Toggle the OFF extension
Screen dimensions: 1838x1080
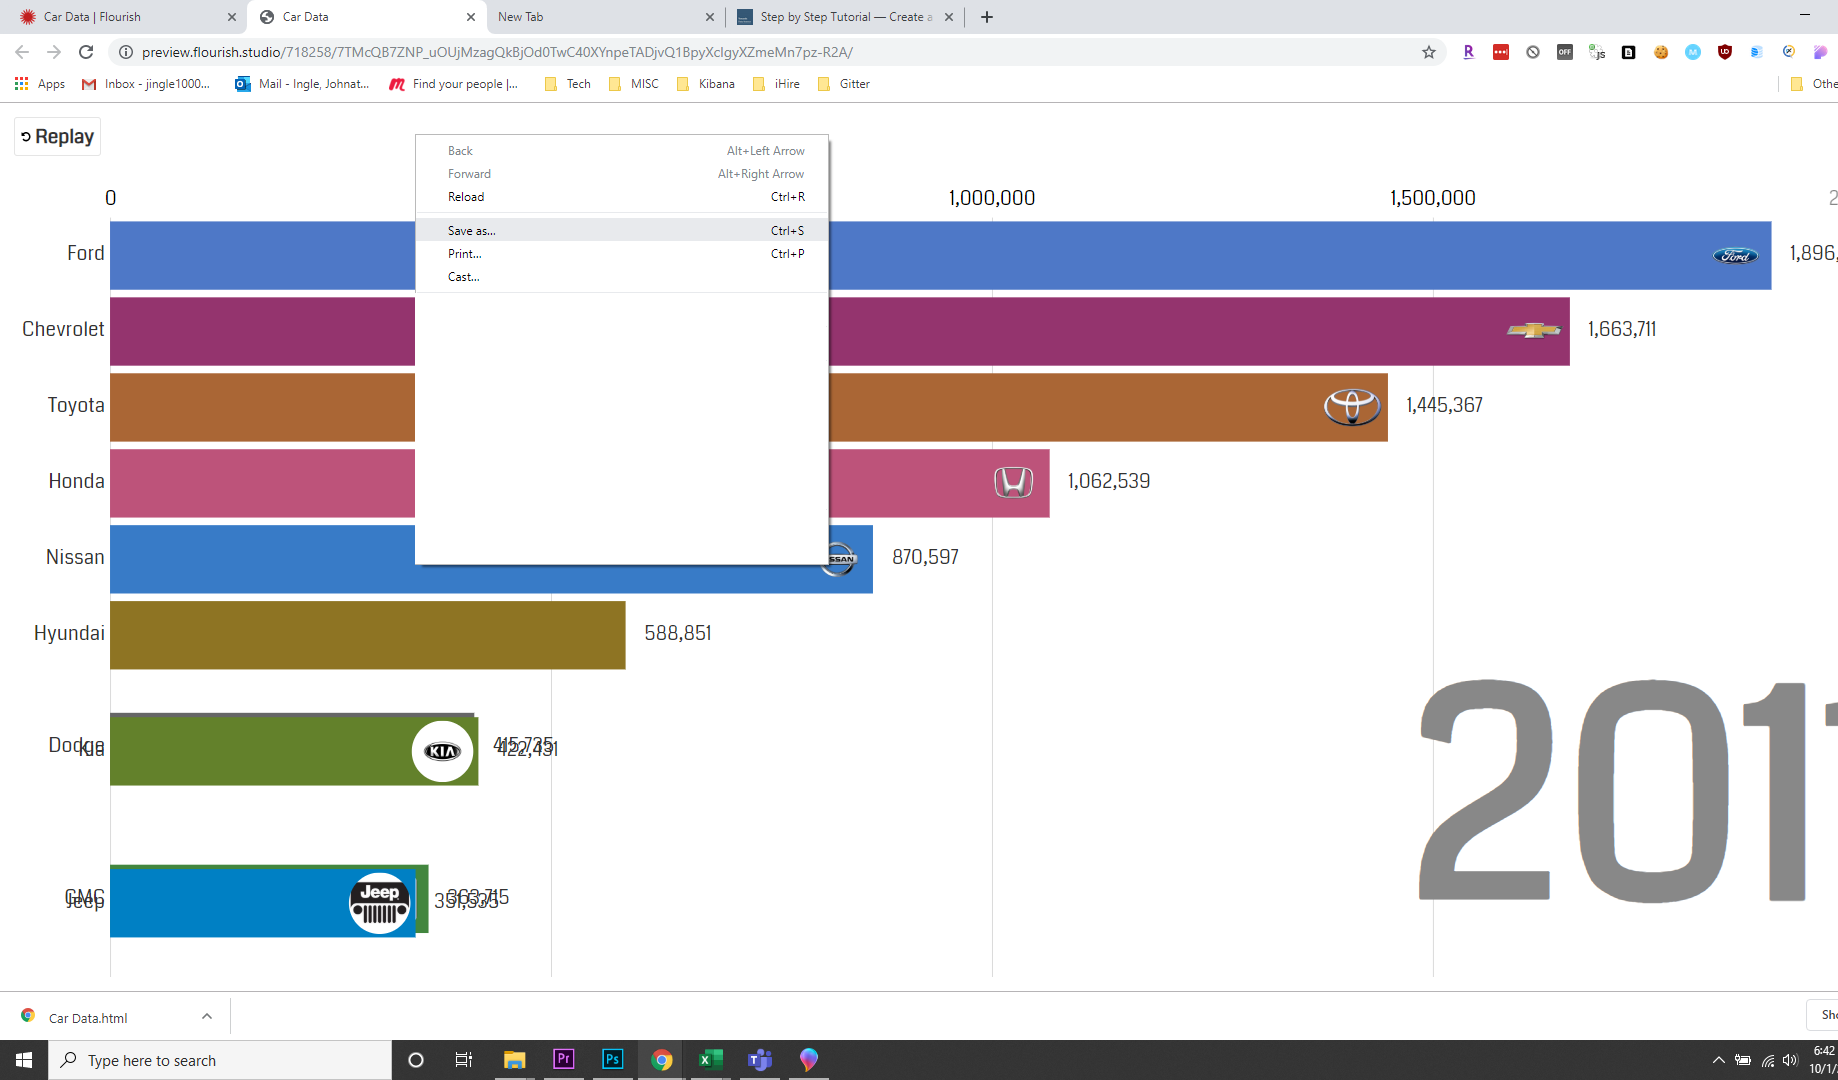click(x=1565, y=52)
